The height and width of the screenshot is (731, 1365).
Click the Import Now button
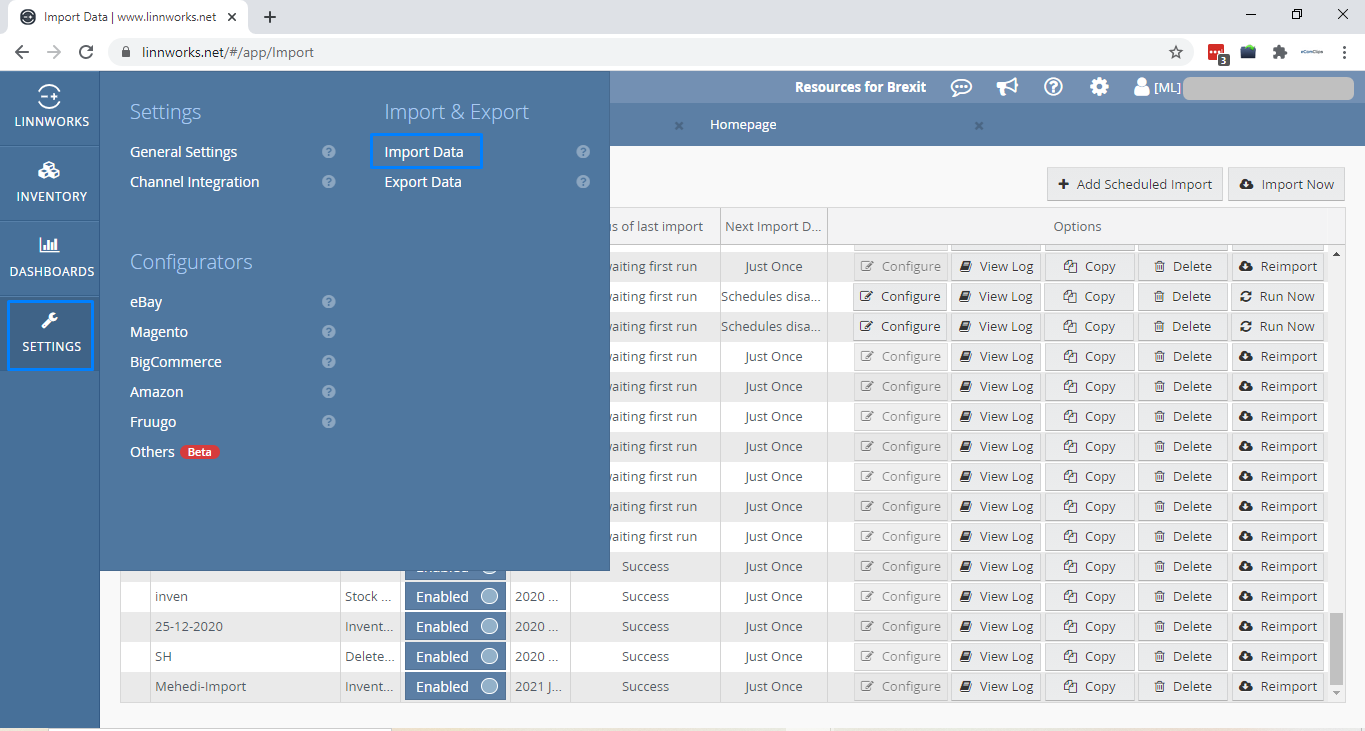[1287, 184]
